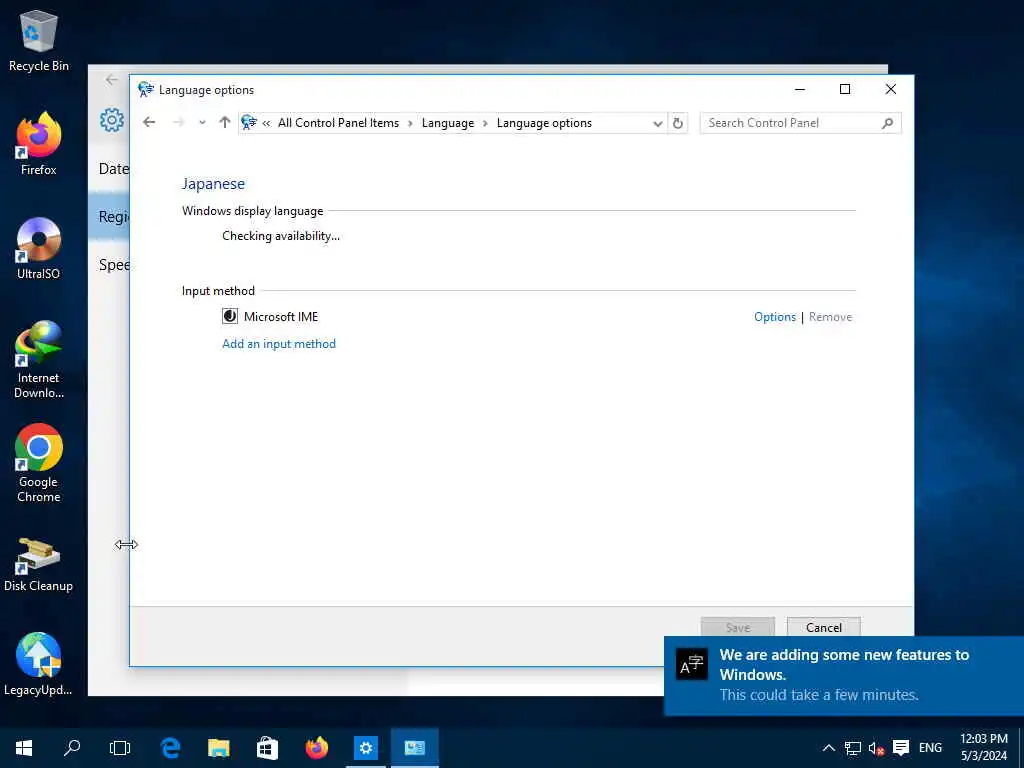Open Options for Microsoft IME

click(775, 317)
